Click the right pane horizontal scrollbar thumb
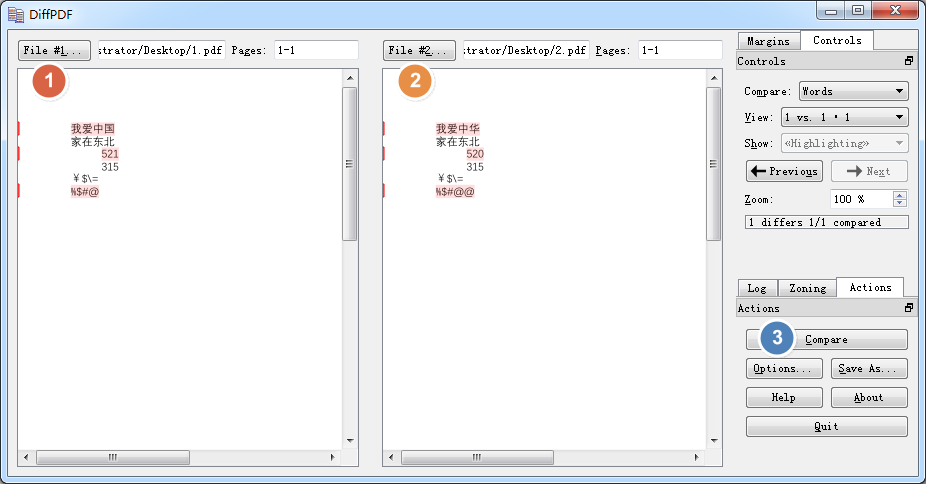926x484 pixels. [477, 457]
